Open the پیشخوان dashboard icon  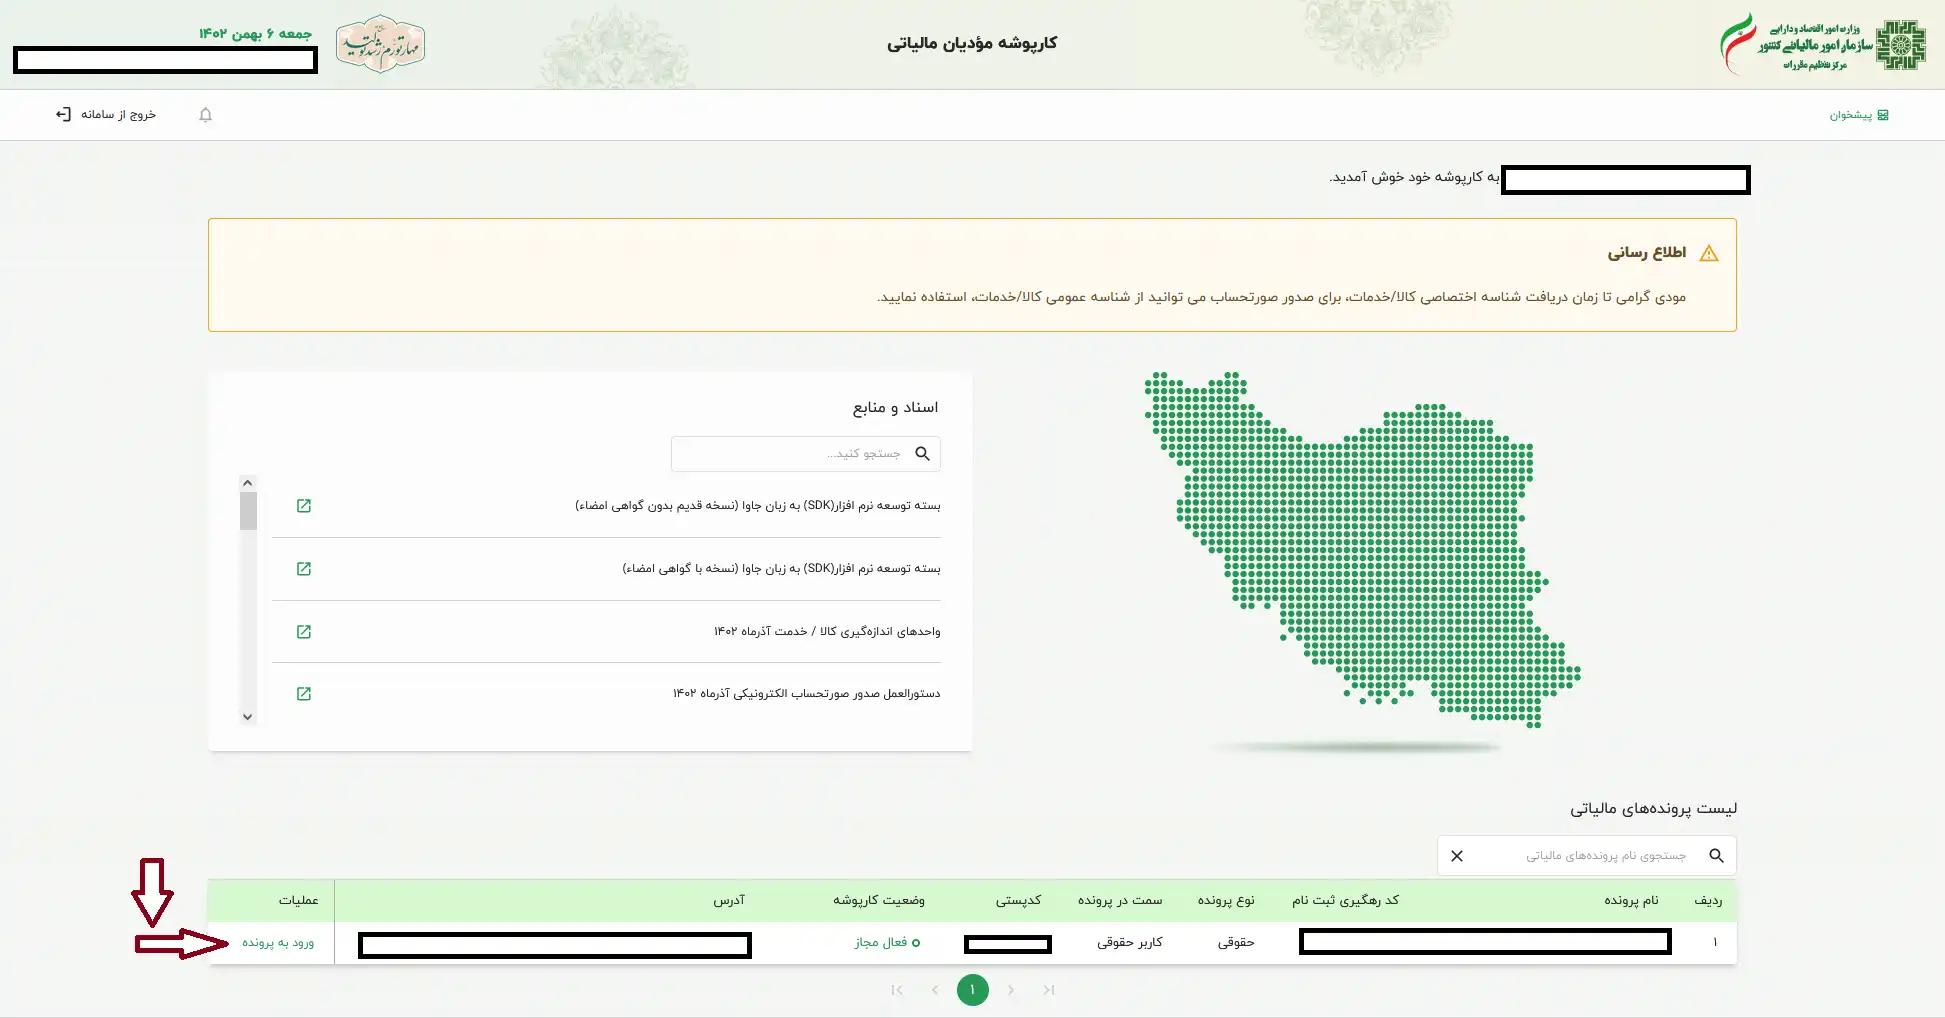coord(1883,114)
